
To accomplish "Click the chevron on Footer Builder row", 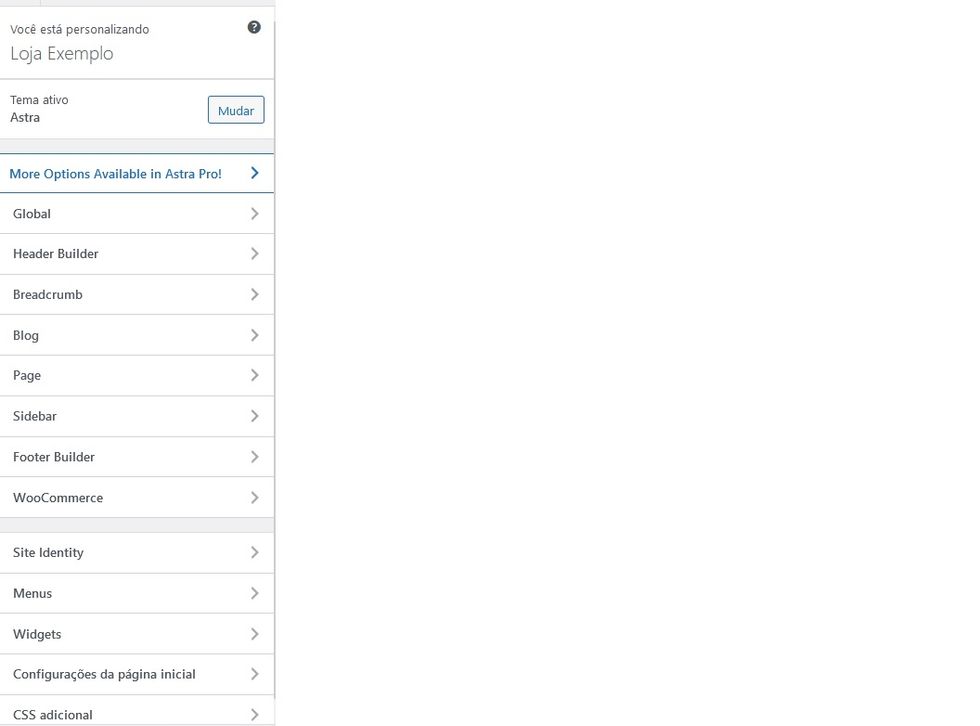I will point(254,457).
